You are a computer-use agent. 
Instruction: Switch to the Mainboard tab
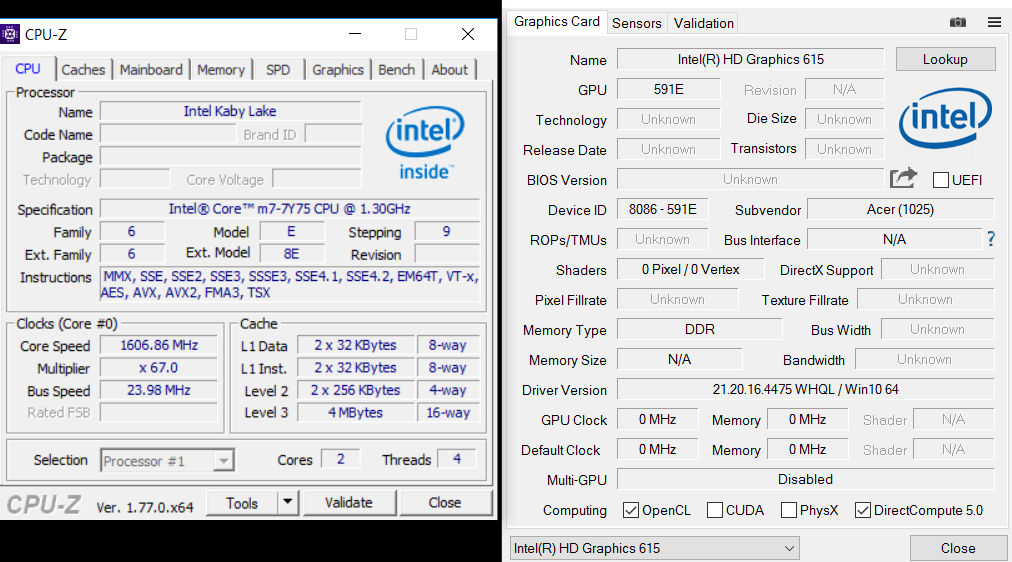pos(151,70)
